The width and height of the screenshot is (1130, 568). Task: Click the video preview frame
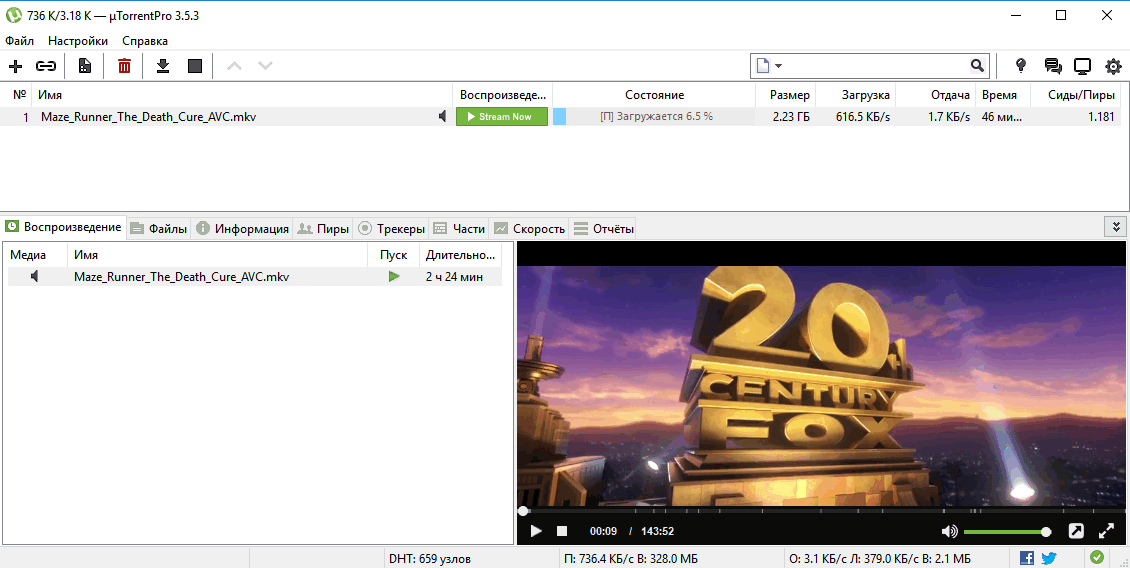tap(821, 386)
